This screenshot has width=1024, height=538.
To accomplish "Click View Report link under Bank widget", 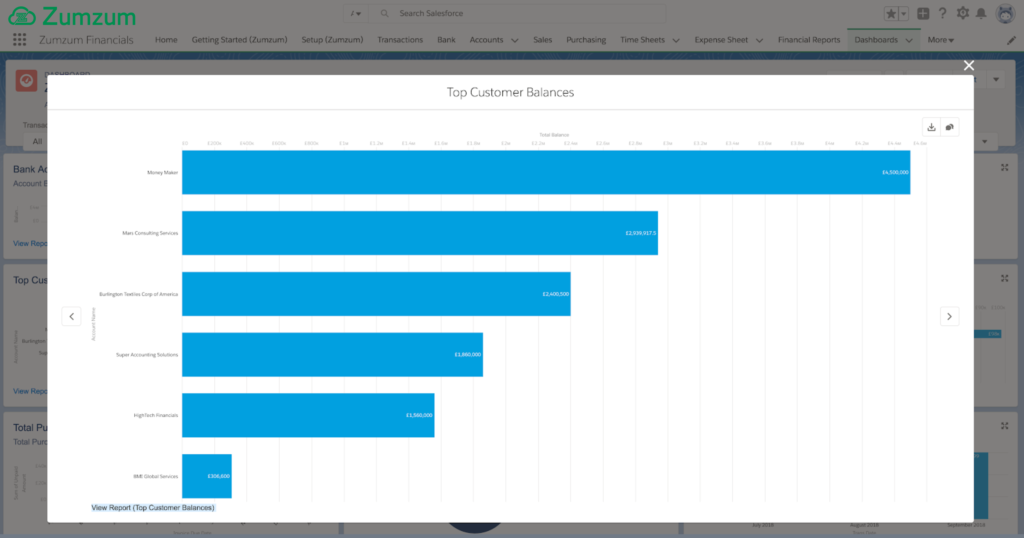I will point(30,244).
